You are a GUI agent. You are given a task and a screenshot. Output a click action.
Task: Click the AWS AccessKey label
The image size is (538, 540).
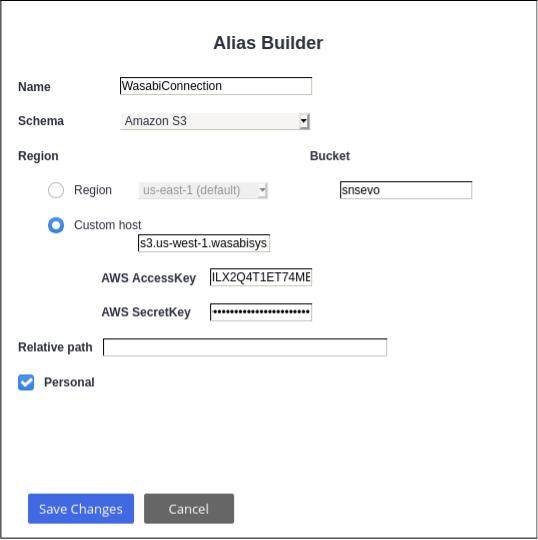[x=148, y=278]
